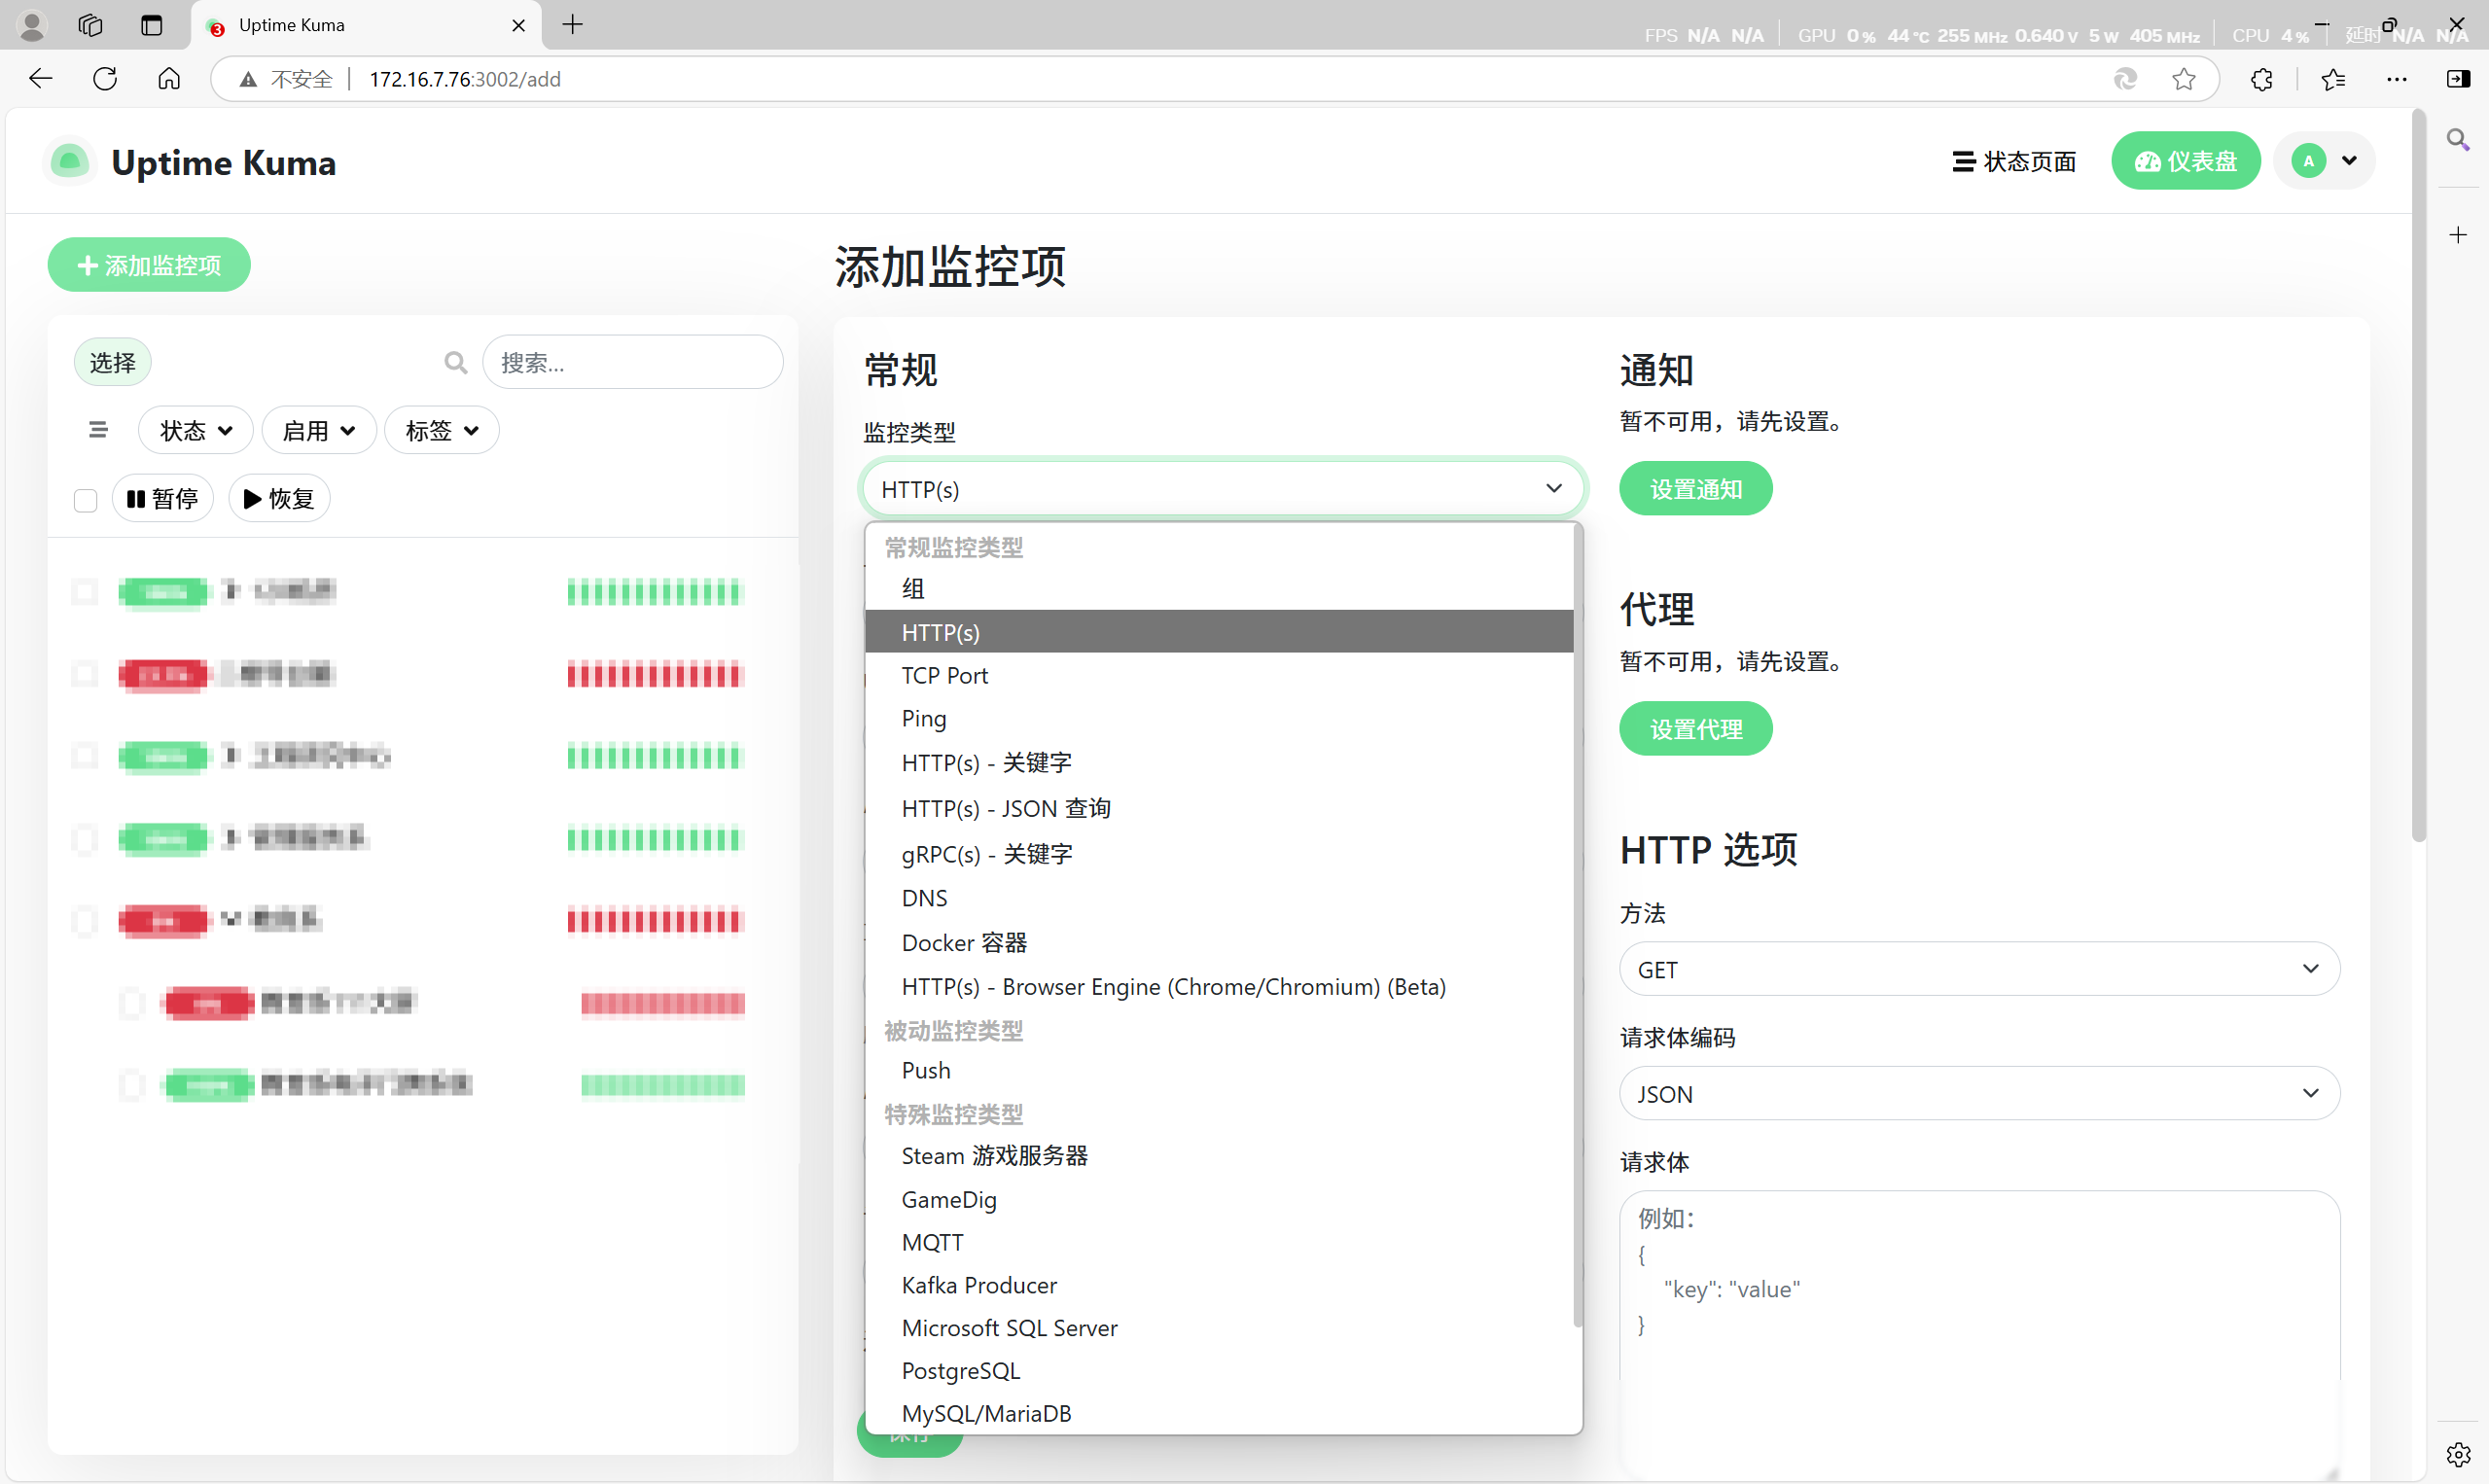The width and height of the screenshot is (2489, 1484).
Task: Open the 状态 filter dropdown
Action: pos(196,430)
